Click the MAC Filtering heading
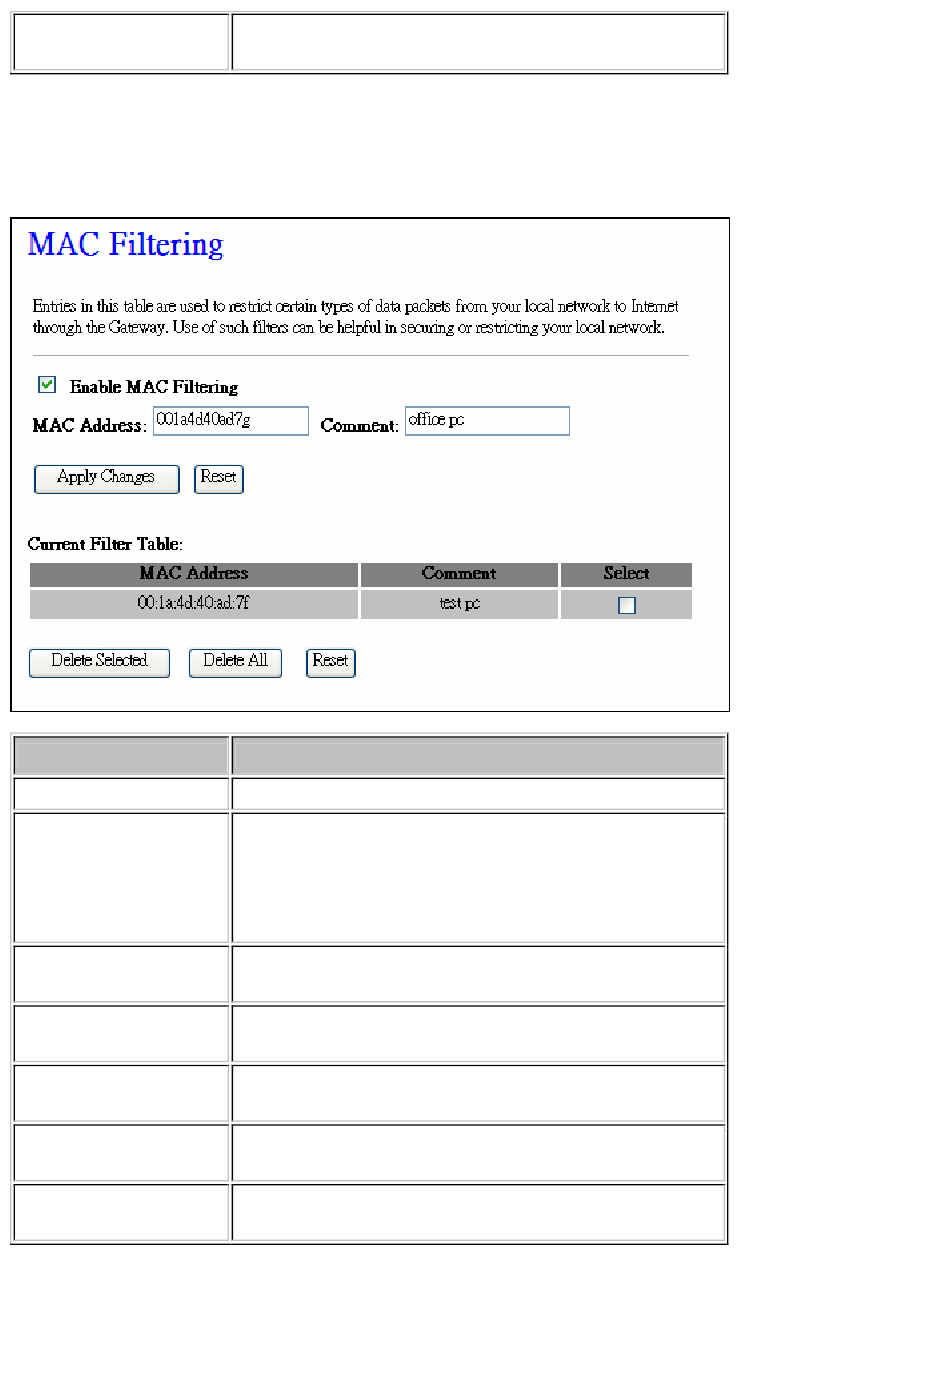The image size is (950, 1387). [126, 245]
